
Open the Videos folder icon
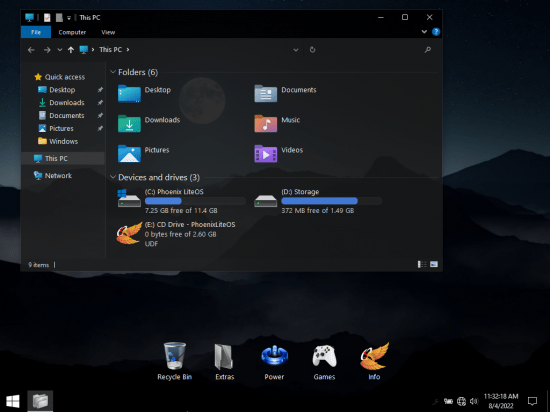pyautogui.click(x=266, y=154)
